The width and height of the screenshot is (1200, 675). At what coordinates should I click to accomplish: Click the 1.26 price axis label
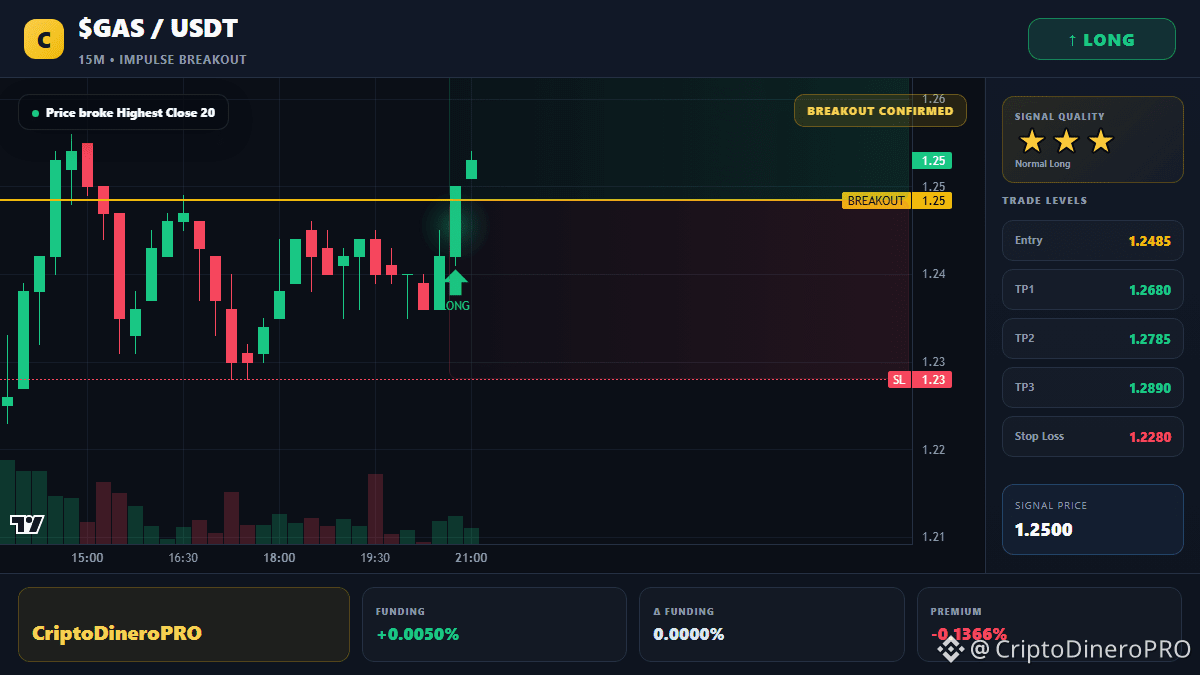(x=934, y=99)
